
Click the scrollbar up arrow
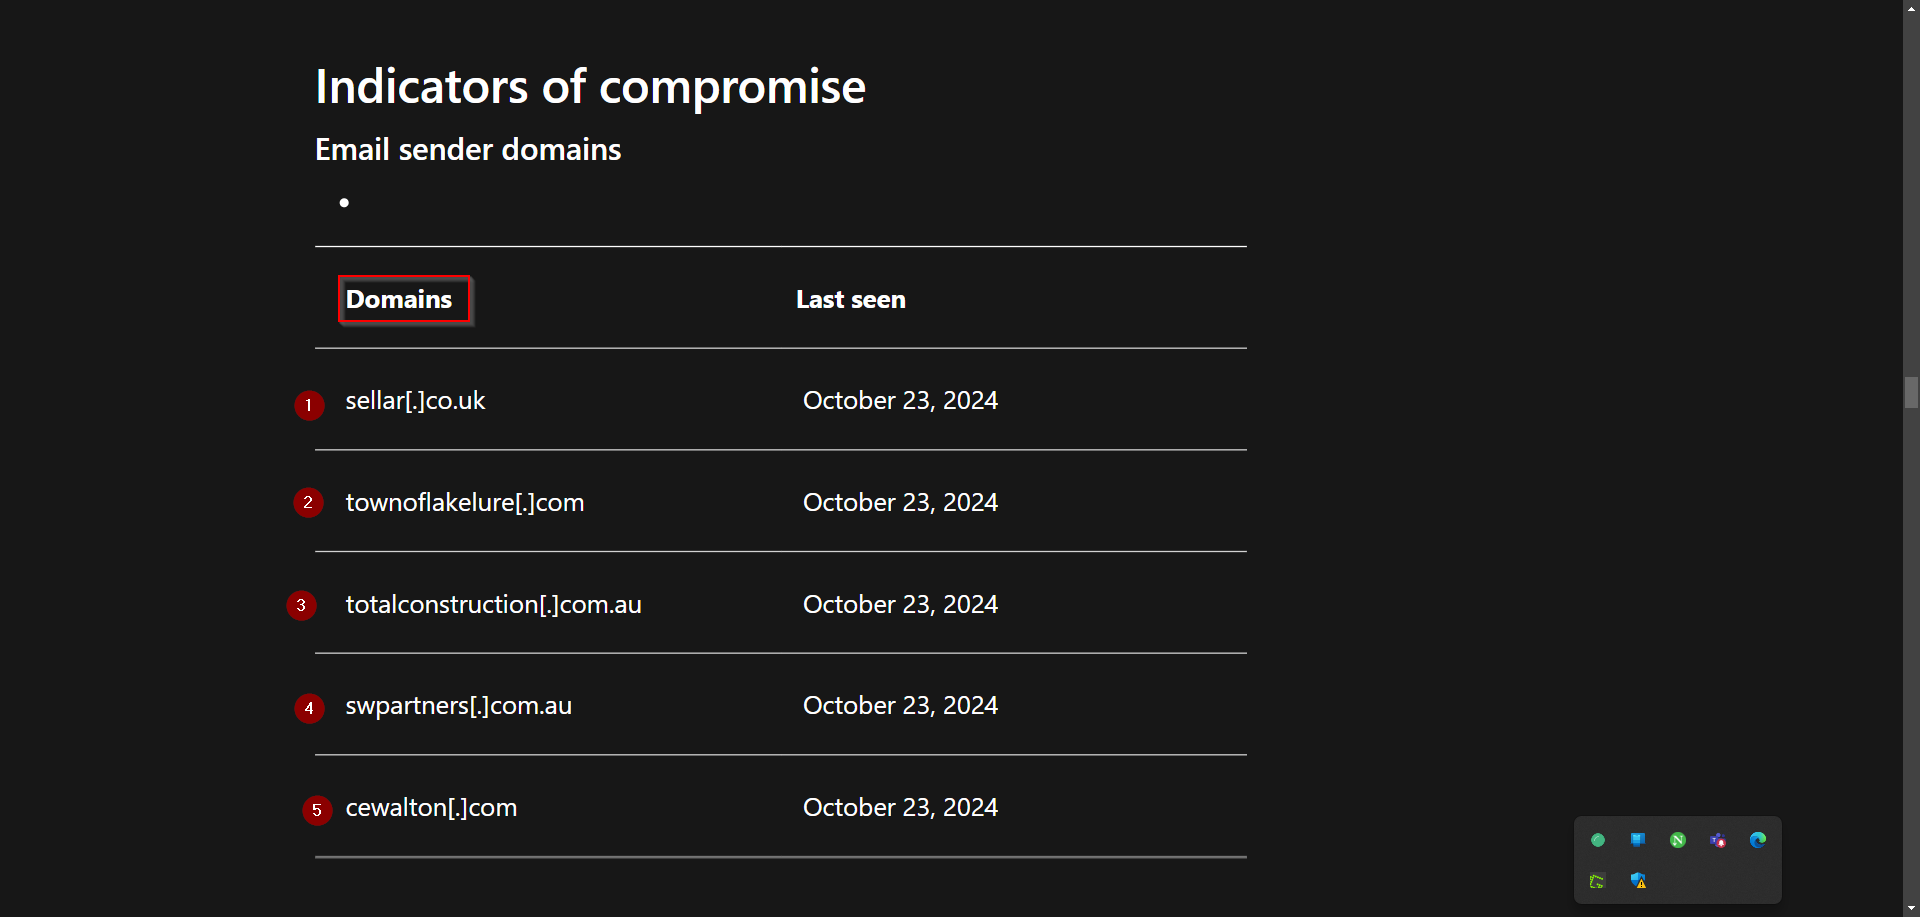coord(1911,8)
